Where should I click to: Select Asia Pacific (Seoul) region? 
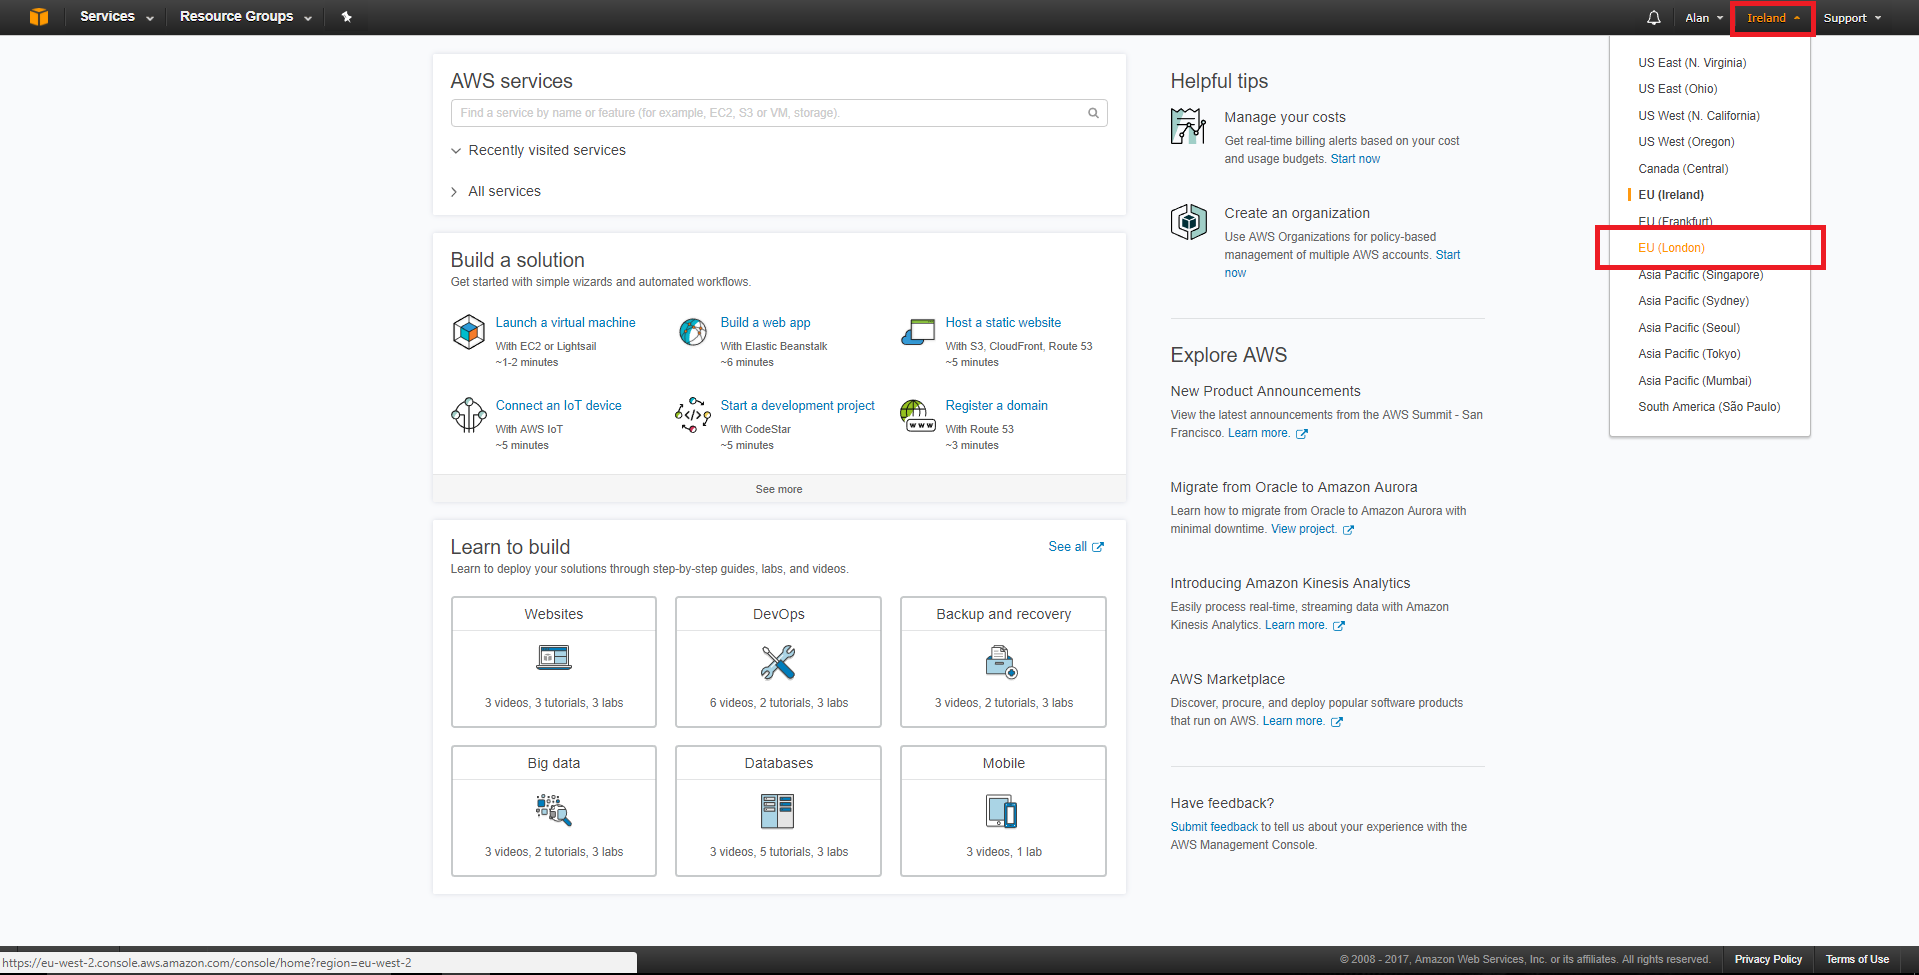pyautogui.click(x=1689, y=328)
